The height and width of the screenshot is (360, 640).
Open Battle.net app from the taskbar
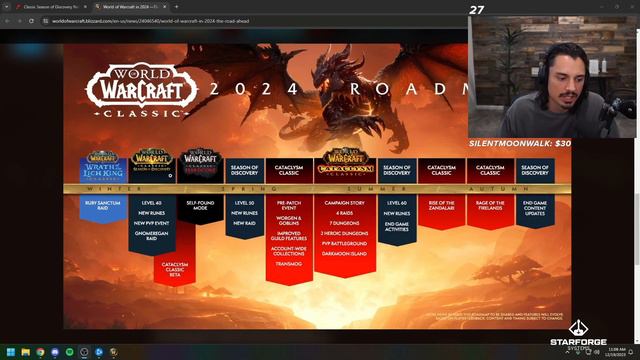tap(99, 352)
